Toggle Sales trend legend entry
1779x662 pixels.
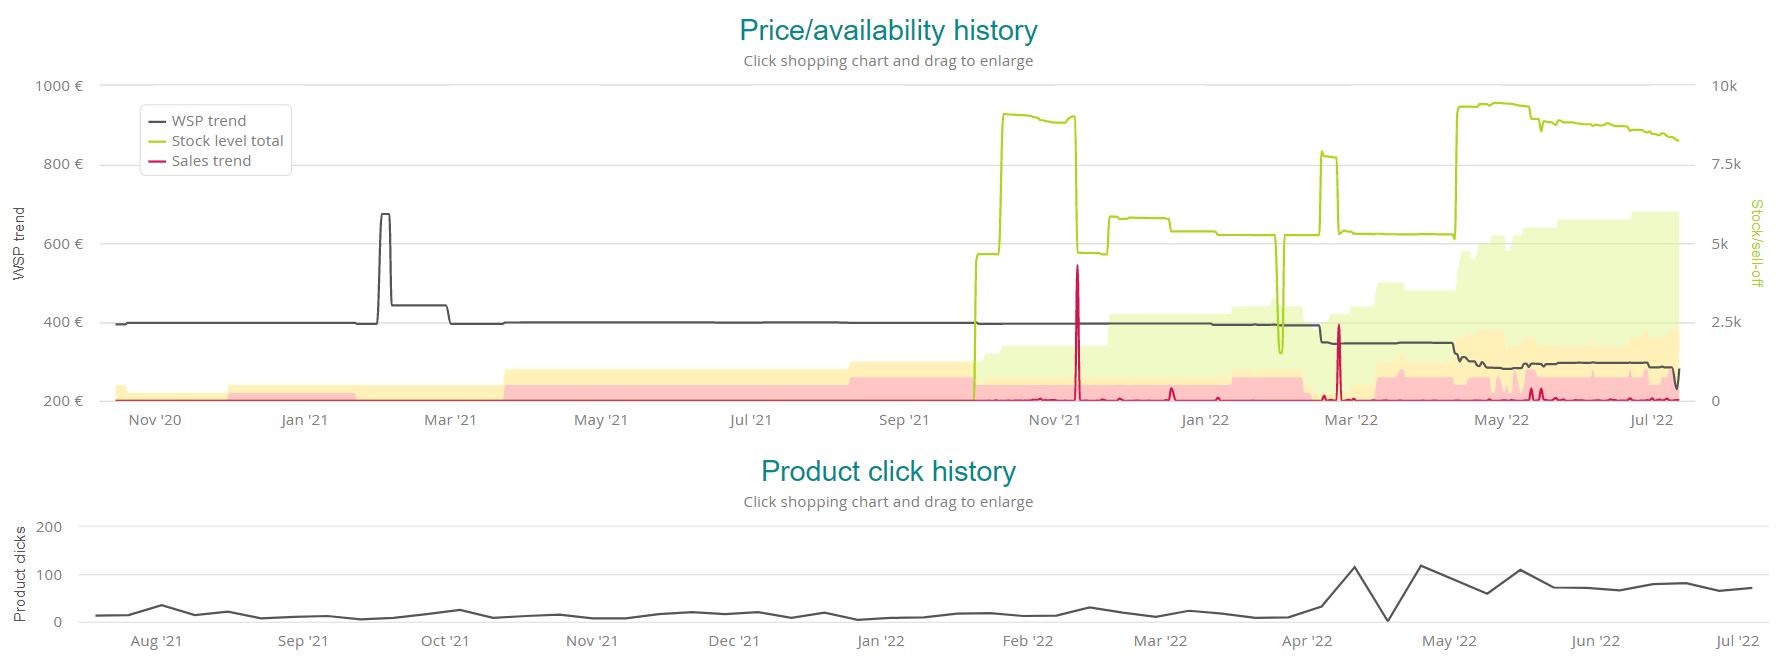click(x=211, y=161)
